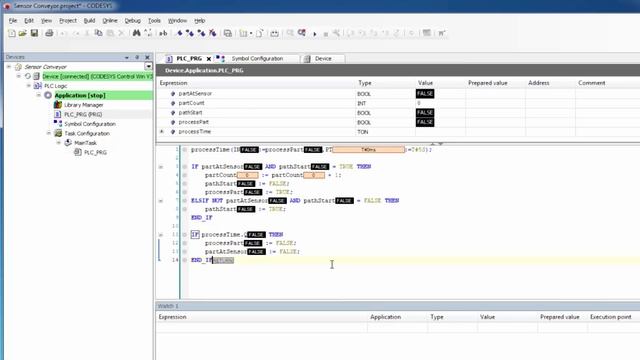
Task: Collapse the ELSIF block at line 7
Action: tap(161, 201)
